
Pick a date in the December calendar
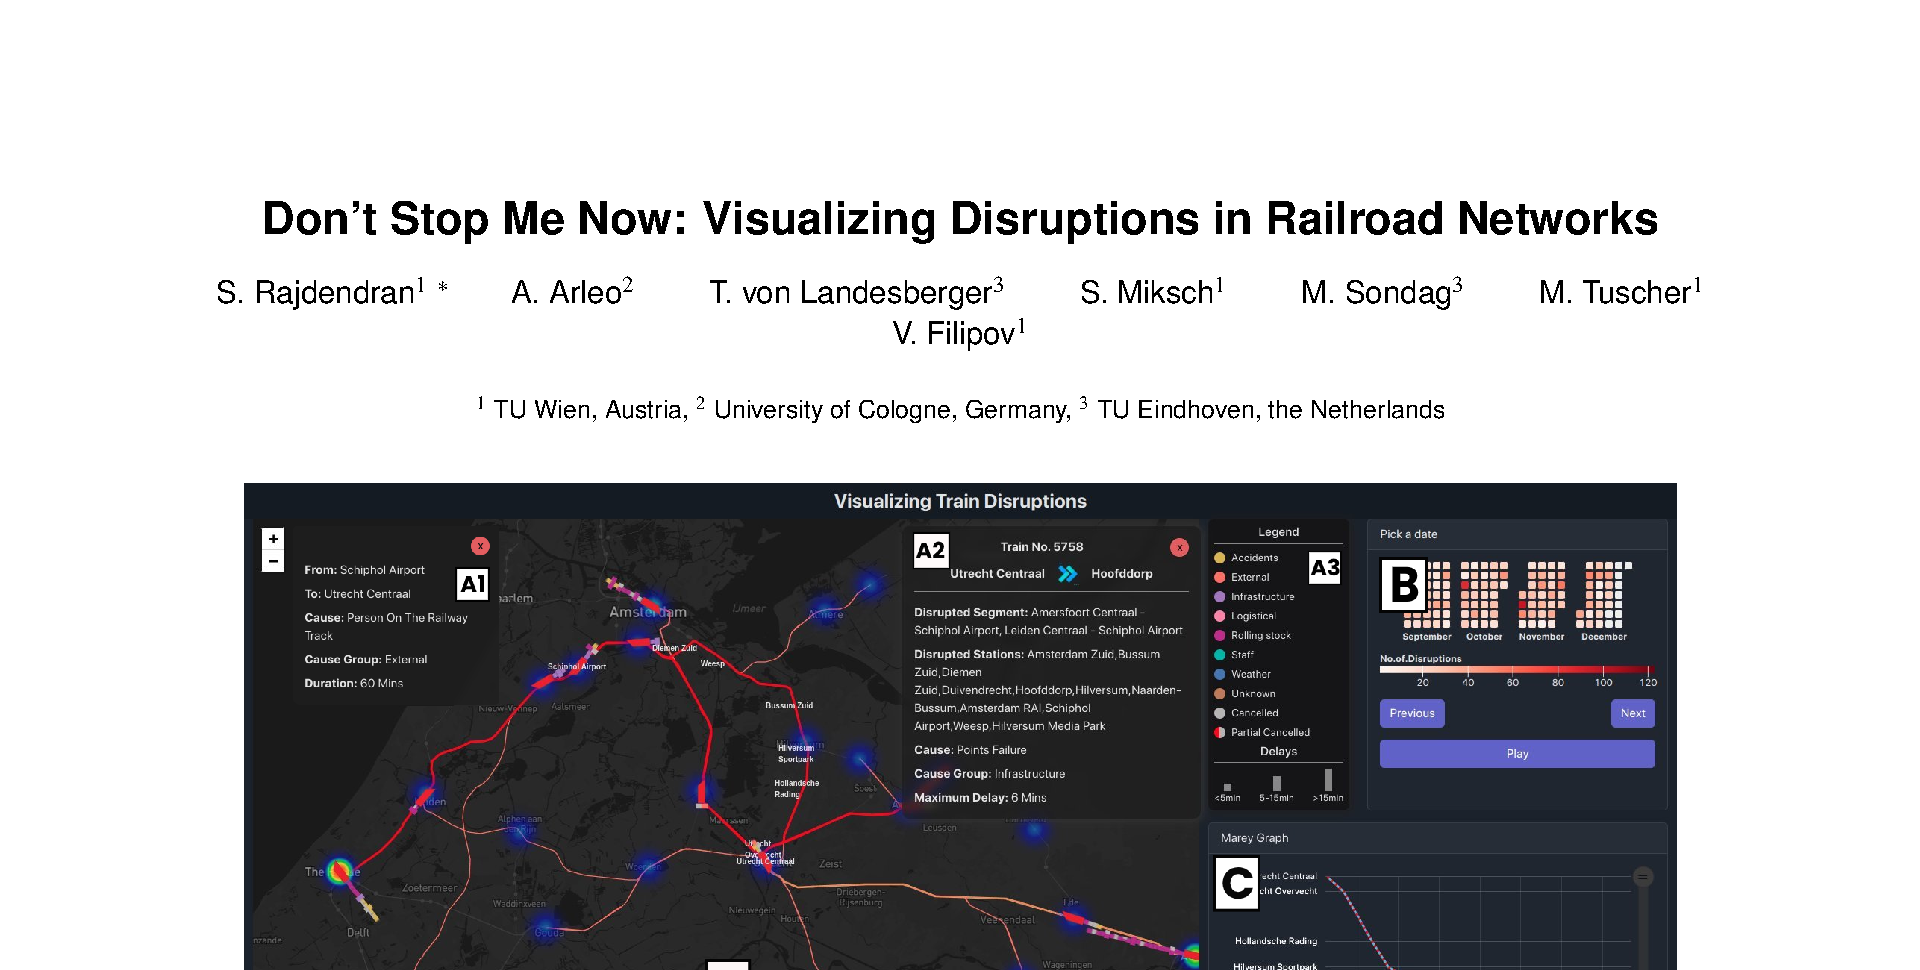pyautogui.click(x=1603, y=595)
